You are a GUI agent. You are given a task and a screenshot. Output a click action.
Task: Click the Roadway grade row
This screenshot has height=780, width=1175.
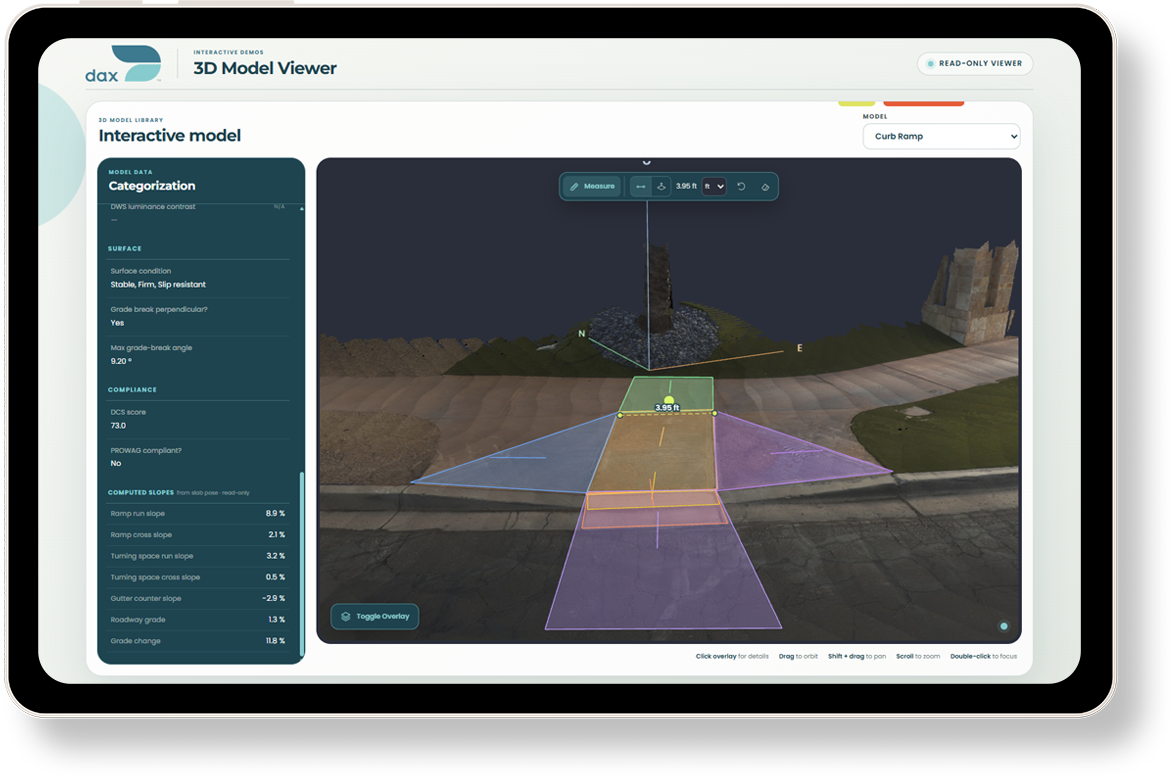[198, 620]
